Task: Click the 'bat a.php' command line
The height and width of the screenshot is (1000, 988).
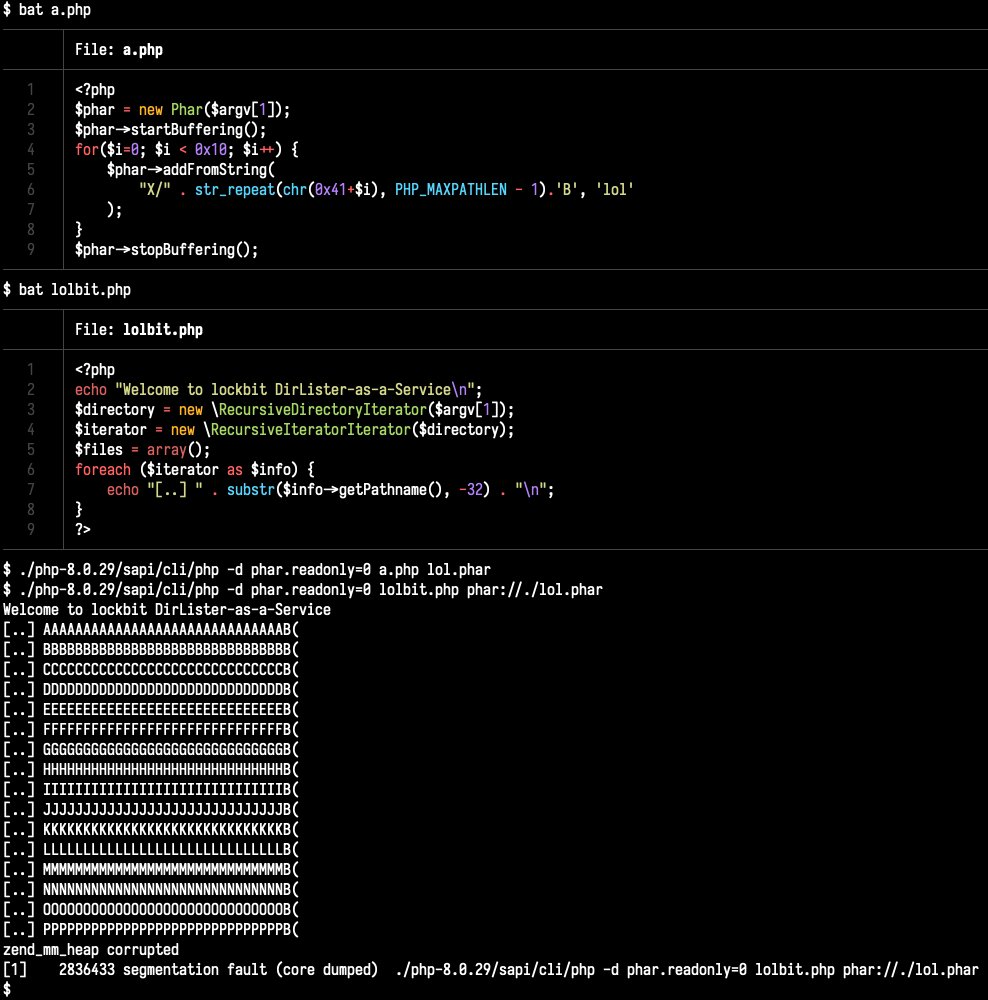Action: (x=47, y=10)
